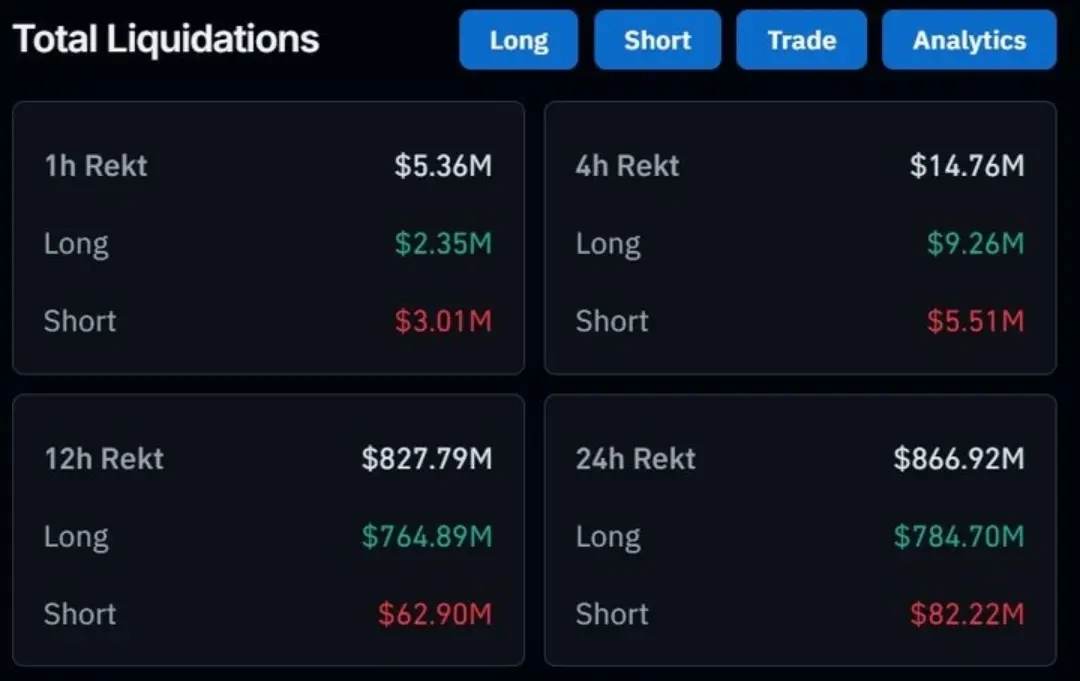
Task: Select the 24h Rekt label
Action: click(x=635, y=459)
